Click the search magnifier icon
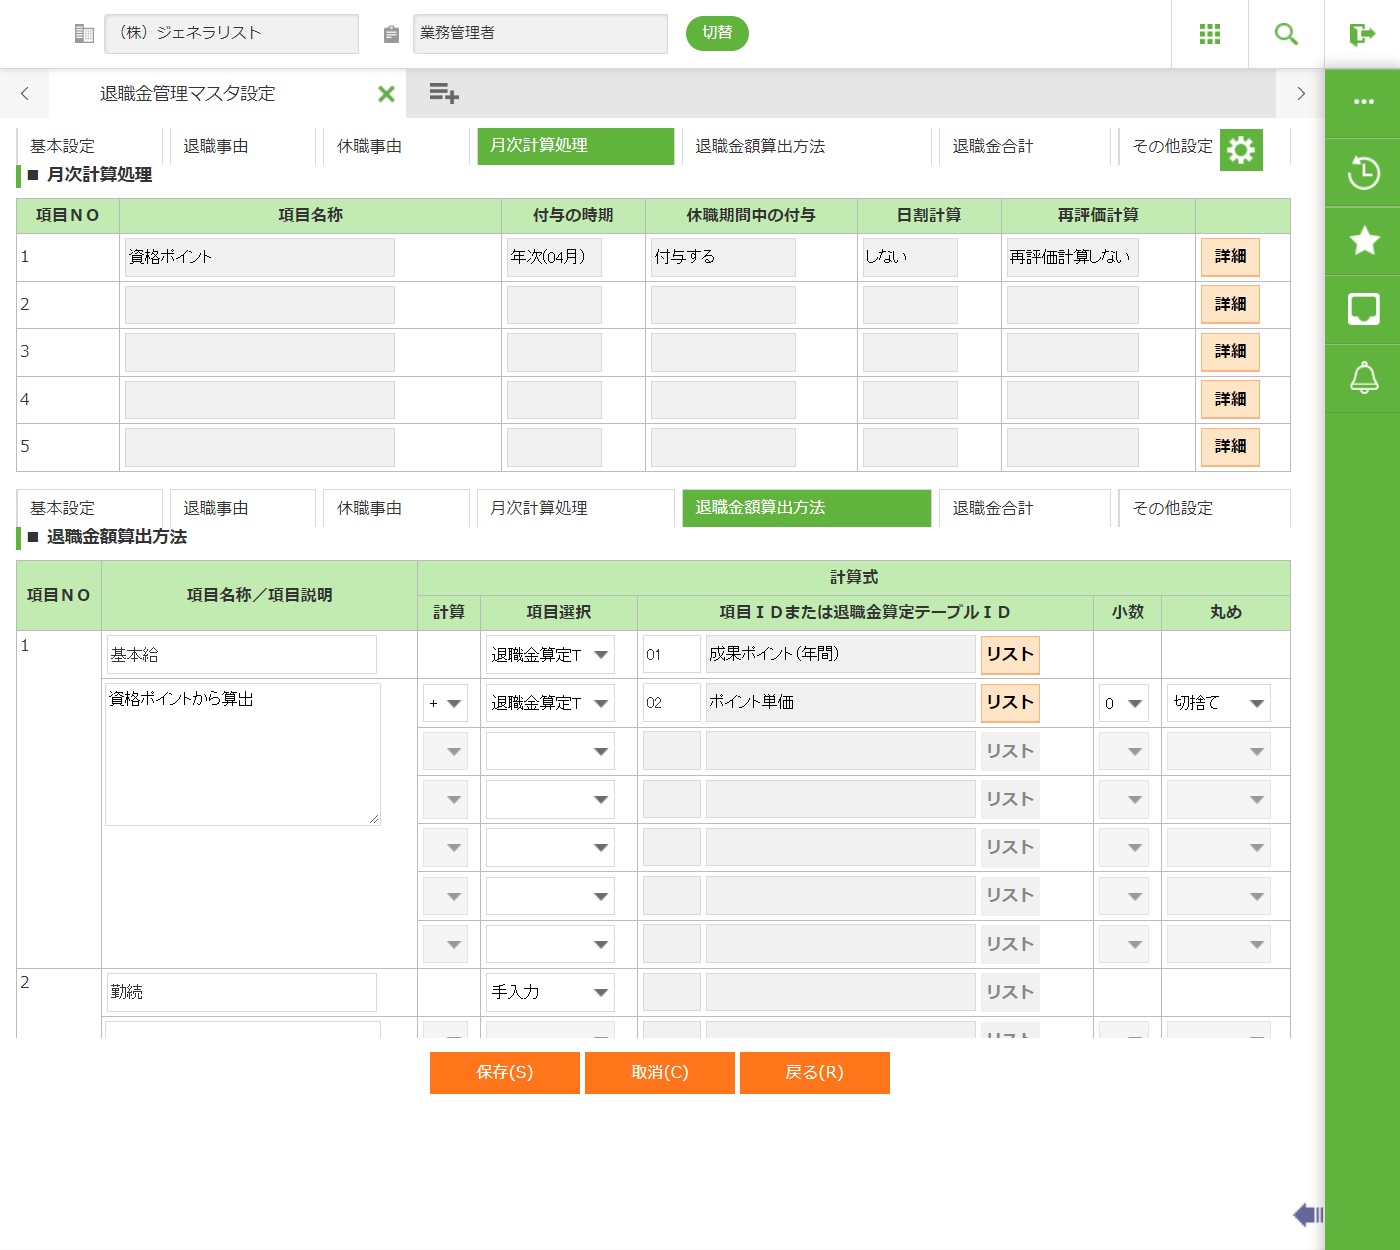1400x1250 pixels. coord(1286,34)
